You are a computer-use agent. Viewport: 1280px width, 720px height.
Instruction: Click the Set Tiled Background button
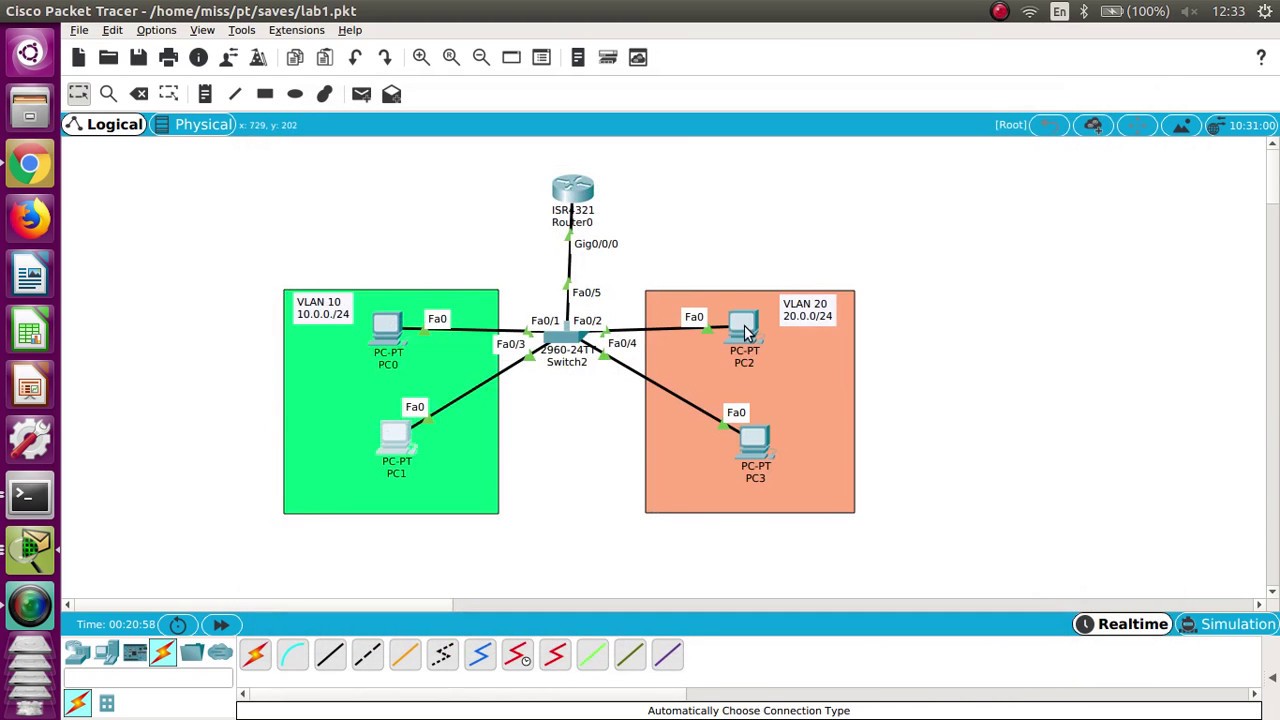(1181, 125)
